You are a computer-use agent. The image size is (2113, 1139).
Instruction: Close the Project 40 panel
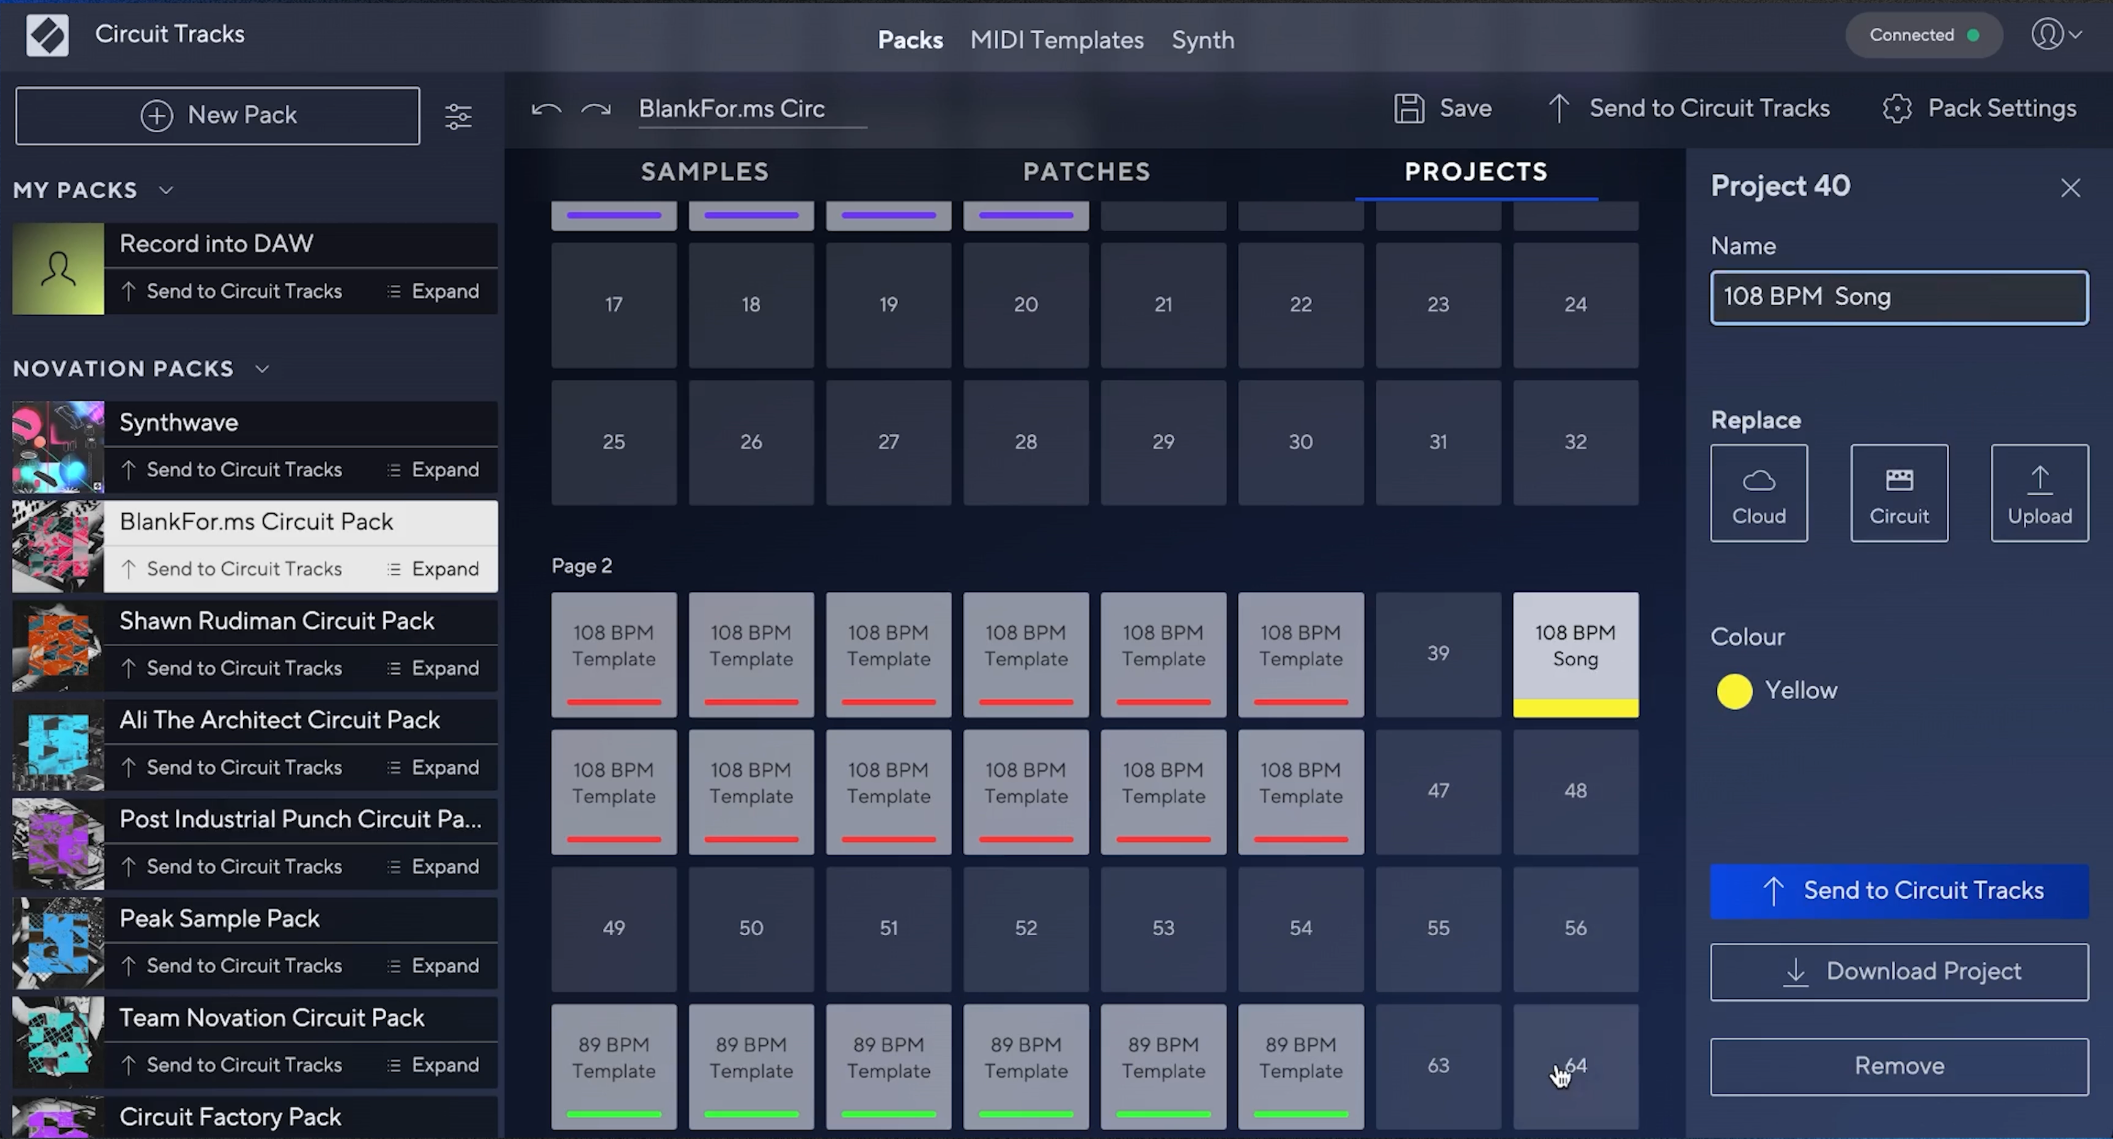(2070, 188)
